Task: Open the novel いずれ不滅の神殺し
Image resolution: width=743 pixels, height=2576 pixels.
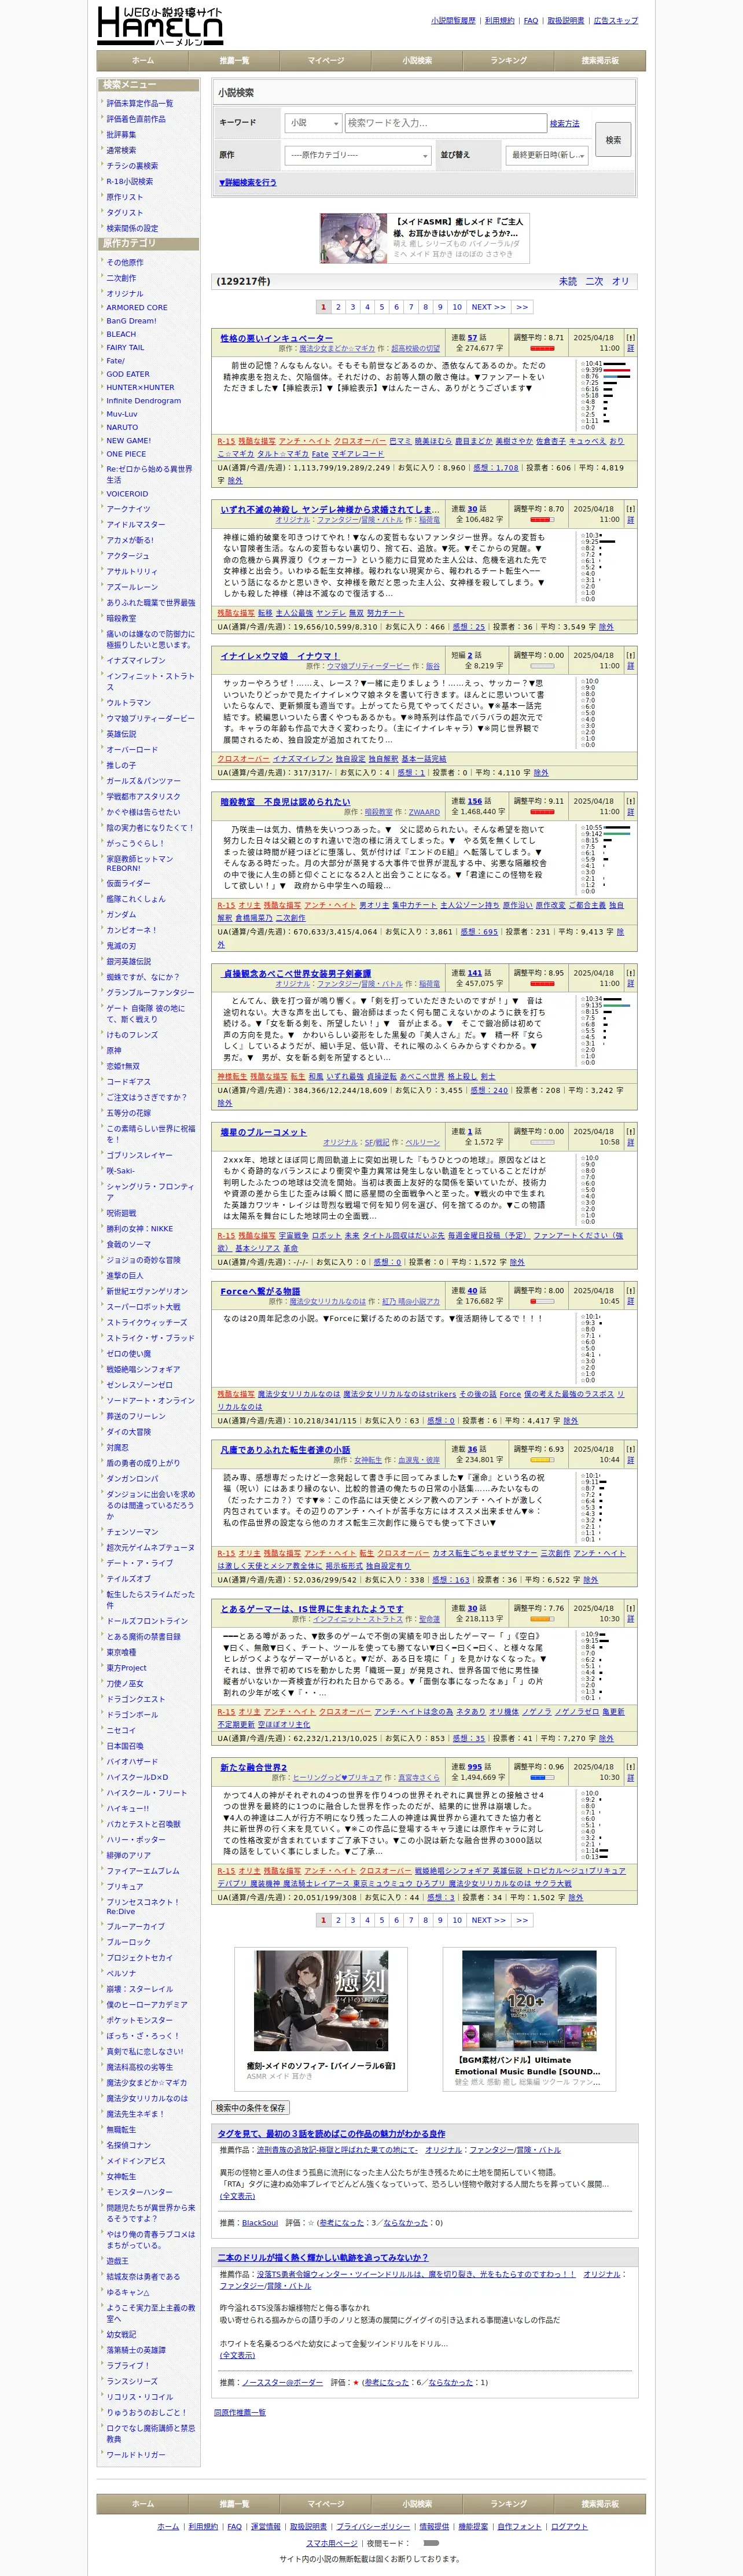Action: click(329, 509)
